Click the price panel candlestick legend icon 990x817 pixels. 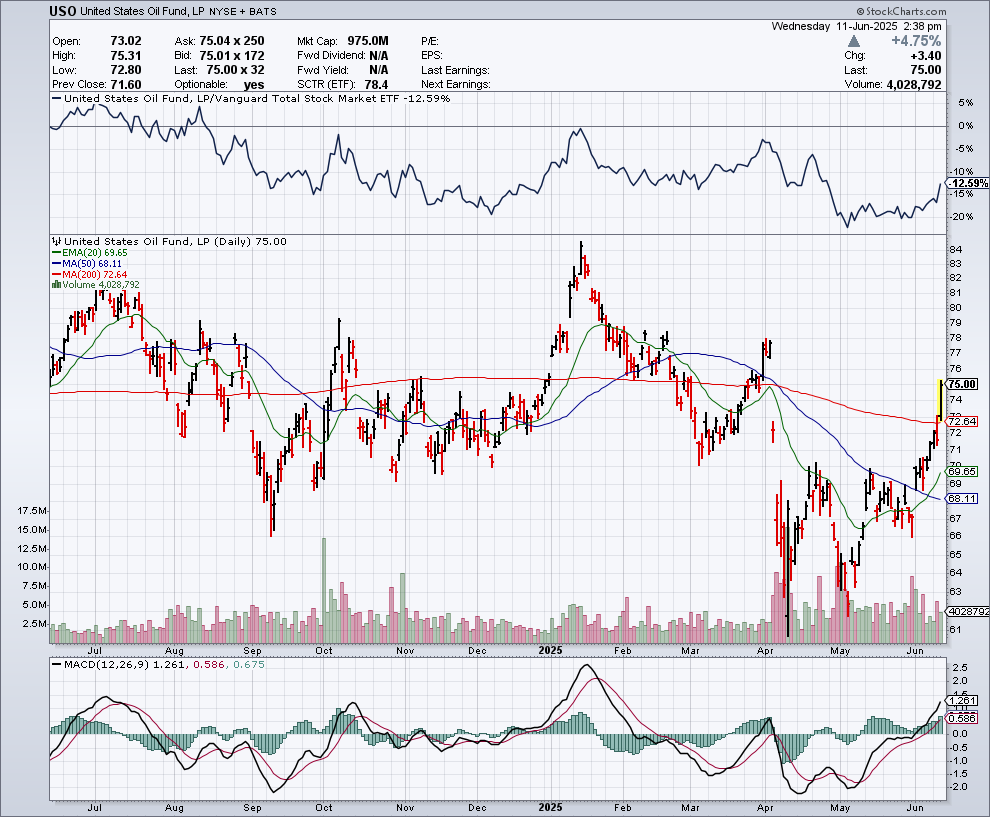pos(57,241)
